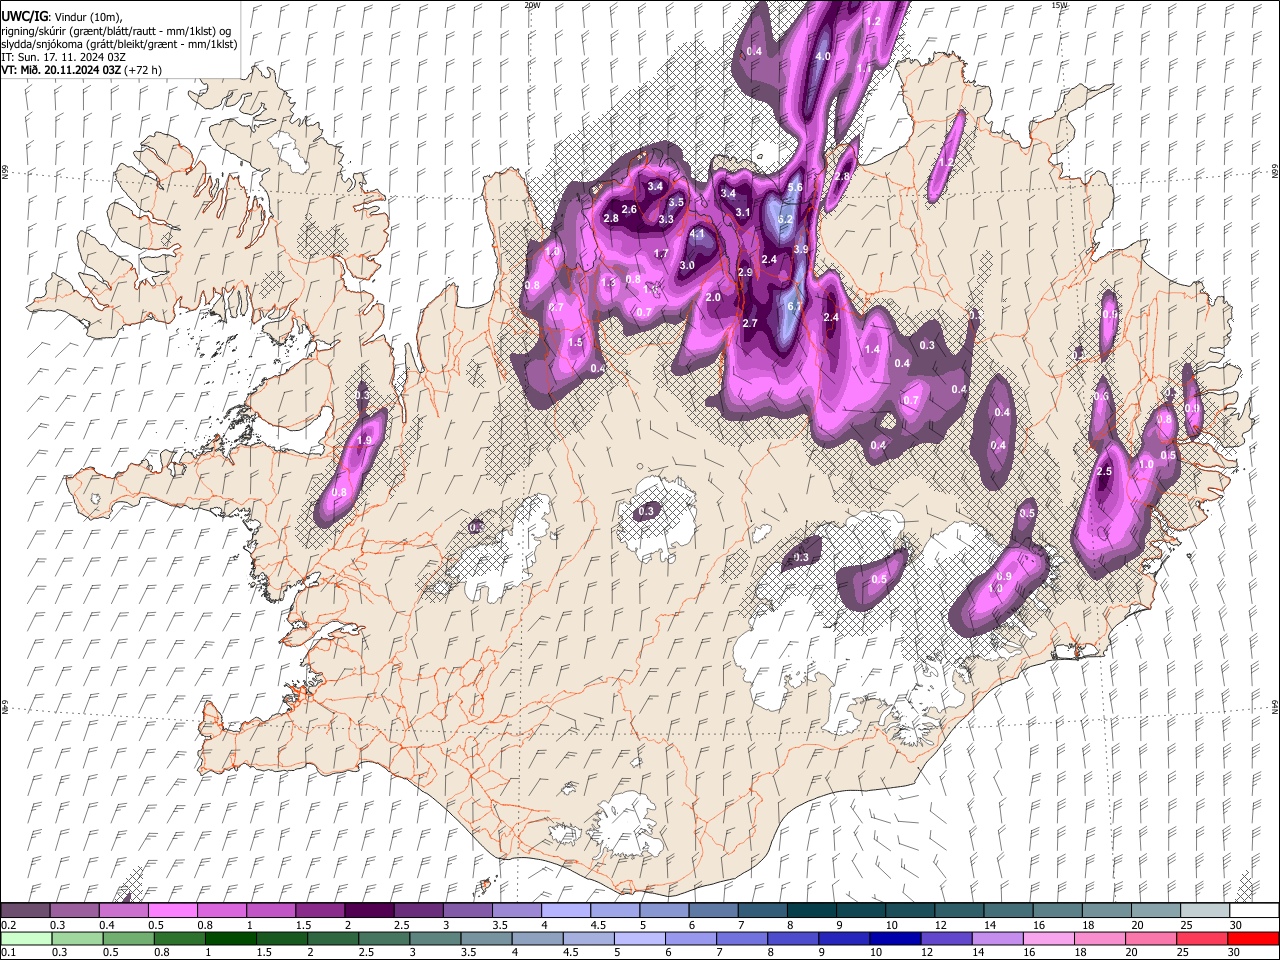Pick the 10 deep blue swatch in lower legend
This screenshot has height=960, width=1280.
tap(895, 938)
